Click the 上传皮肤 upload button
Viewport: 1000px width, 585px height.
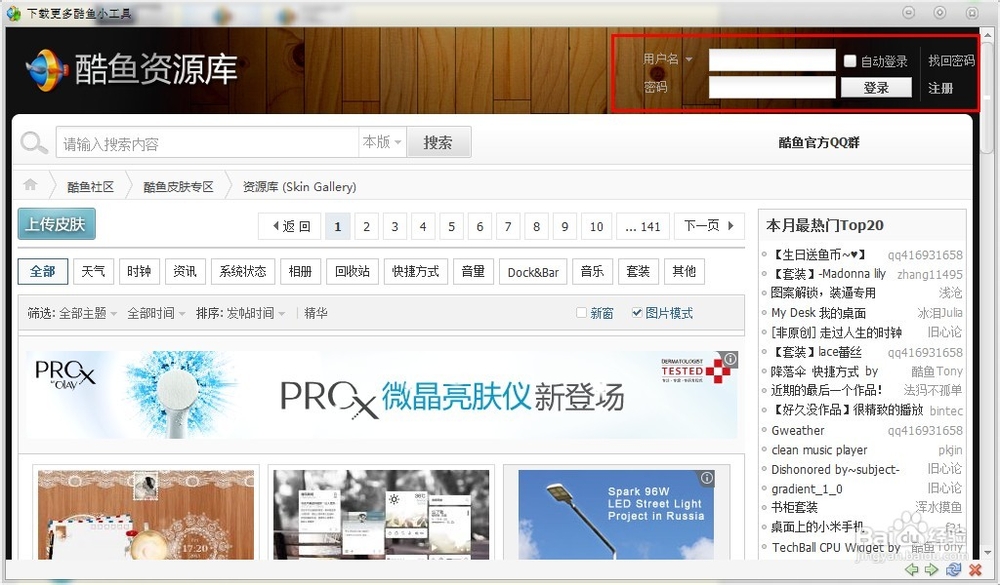(56, 224)
